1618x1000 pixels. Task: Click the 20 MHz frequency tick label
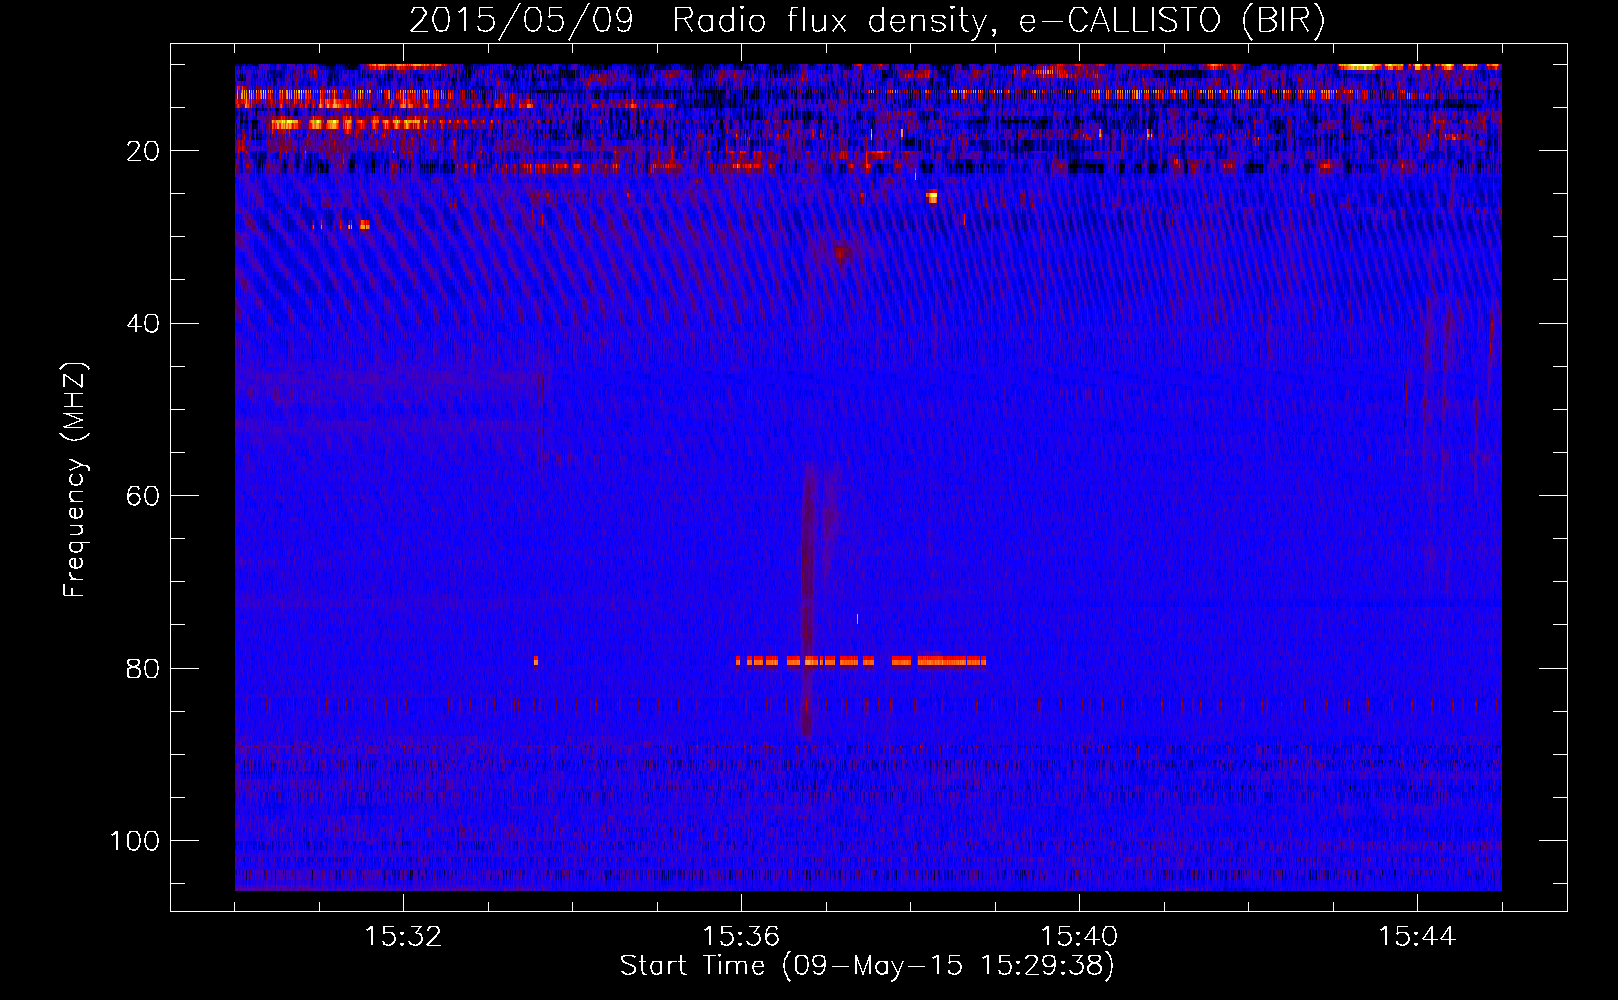point(143,151)
